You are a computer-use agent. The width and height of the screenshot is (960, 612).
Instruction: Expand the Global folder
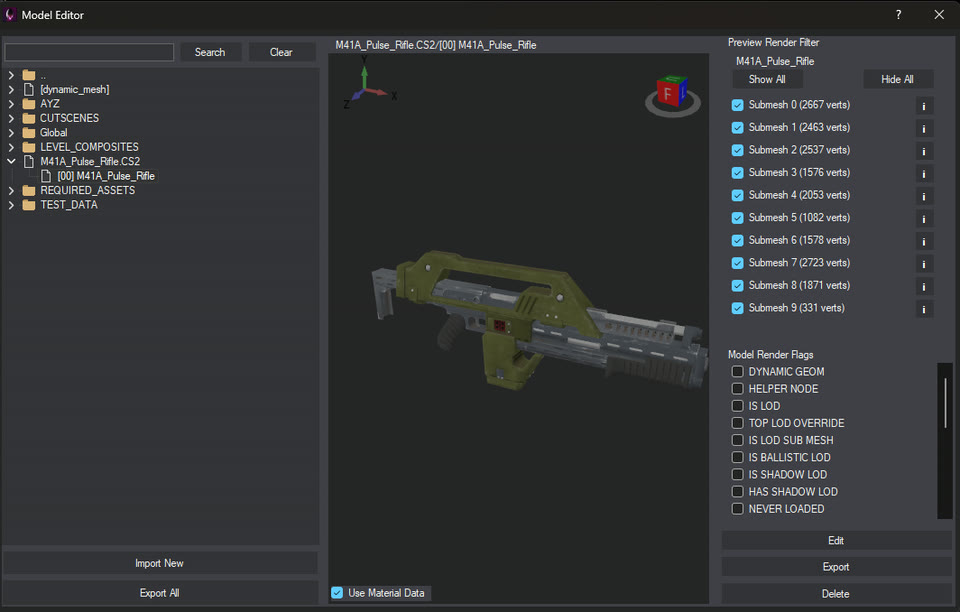click(x=11, y=133)
